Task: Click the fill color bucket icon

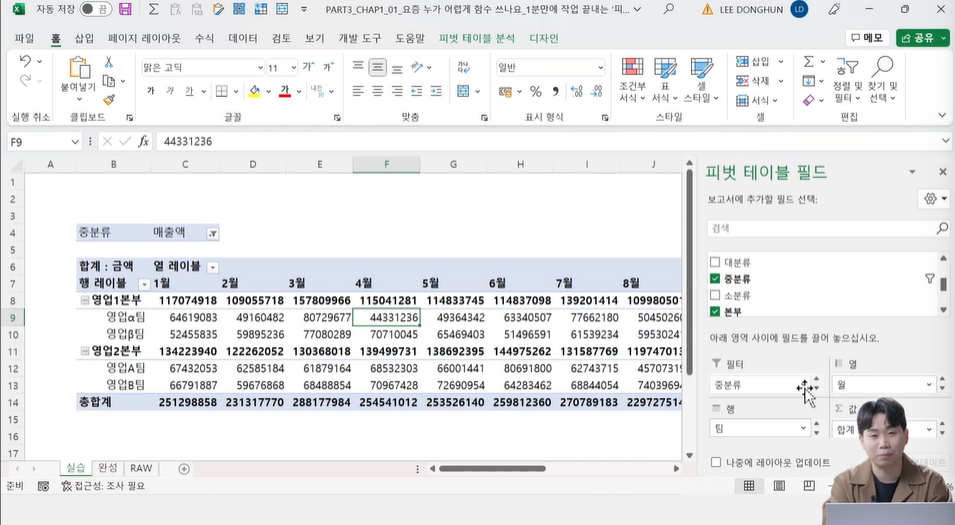Action: [x=255, y=91]
